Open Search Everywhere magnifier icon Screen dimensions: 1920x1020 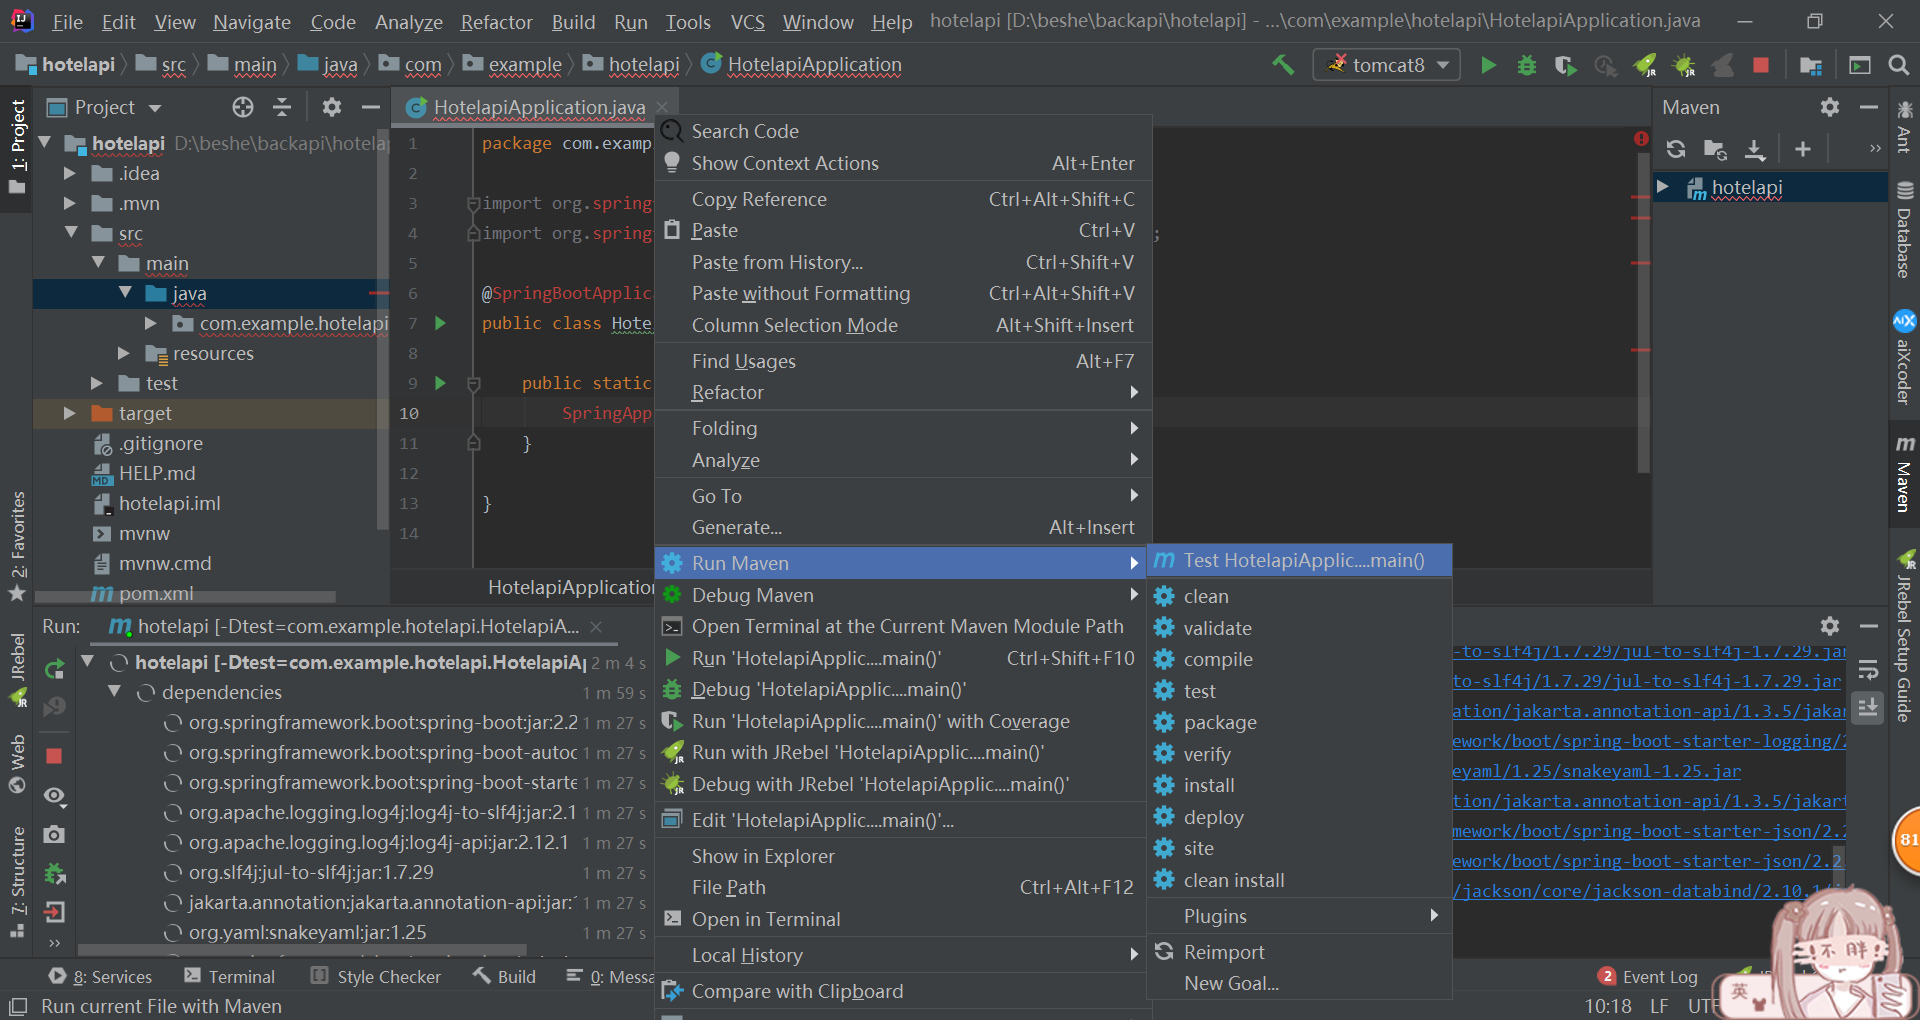coord(1898,65)
